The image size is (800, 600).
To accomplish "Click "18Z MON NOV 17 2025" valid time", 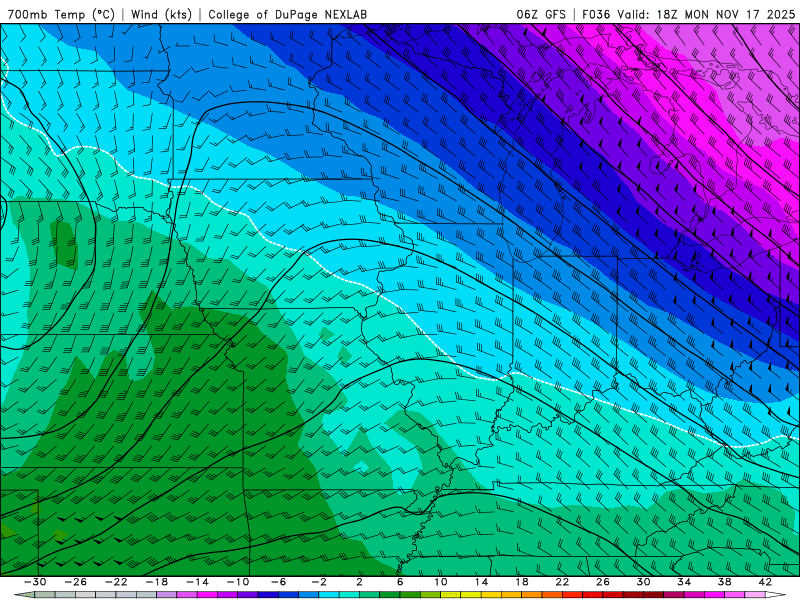I will pyautogui.click(x=726, y=14).
